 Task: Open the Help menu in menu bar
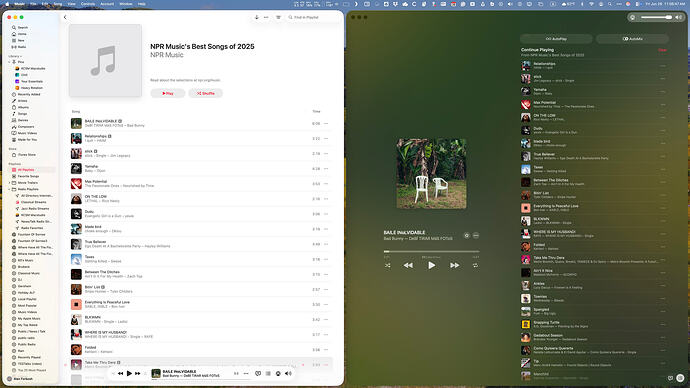point(142,4)
